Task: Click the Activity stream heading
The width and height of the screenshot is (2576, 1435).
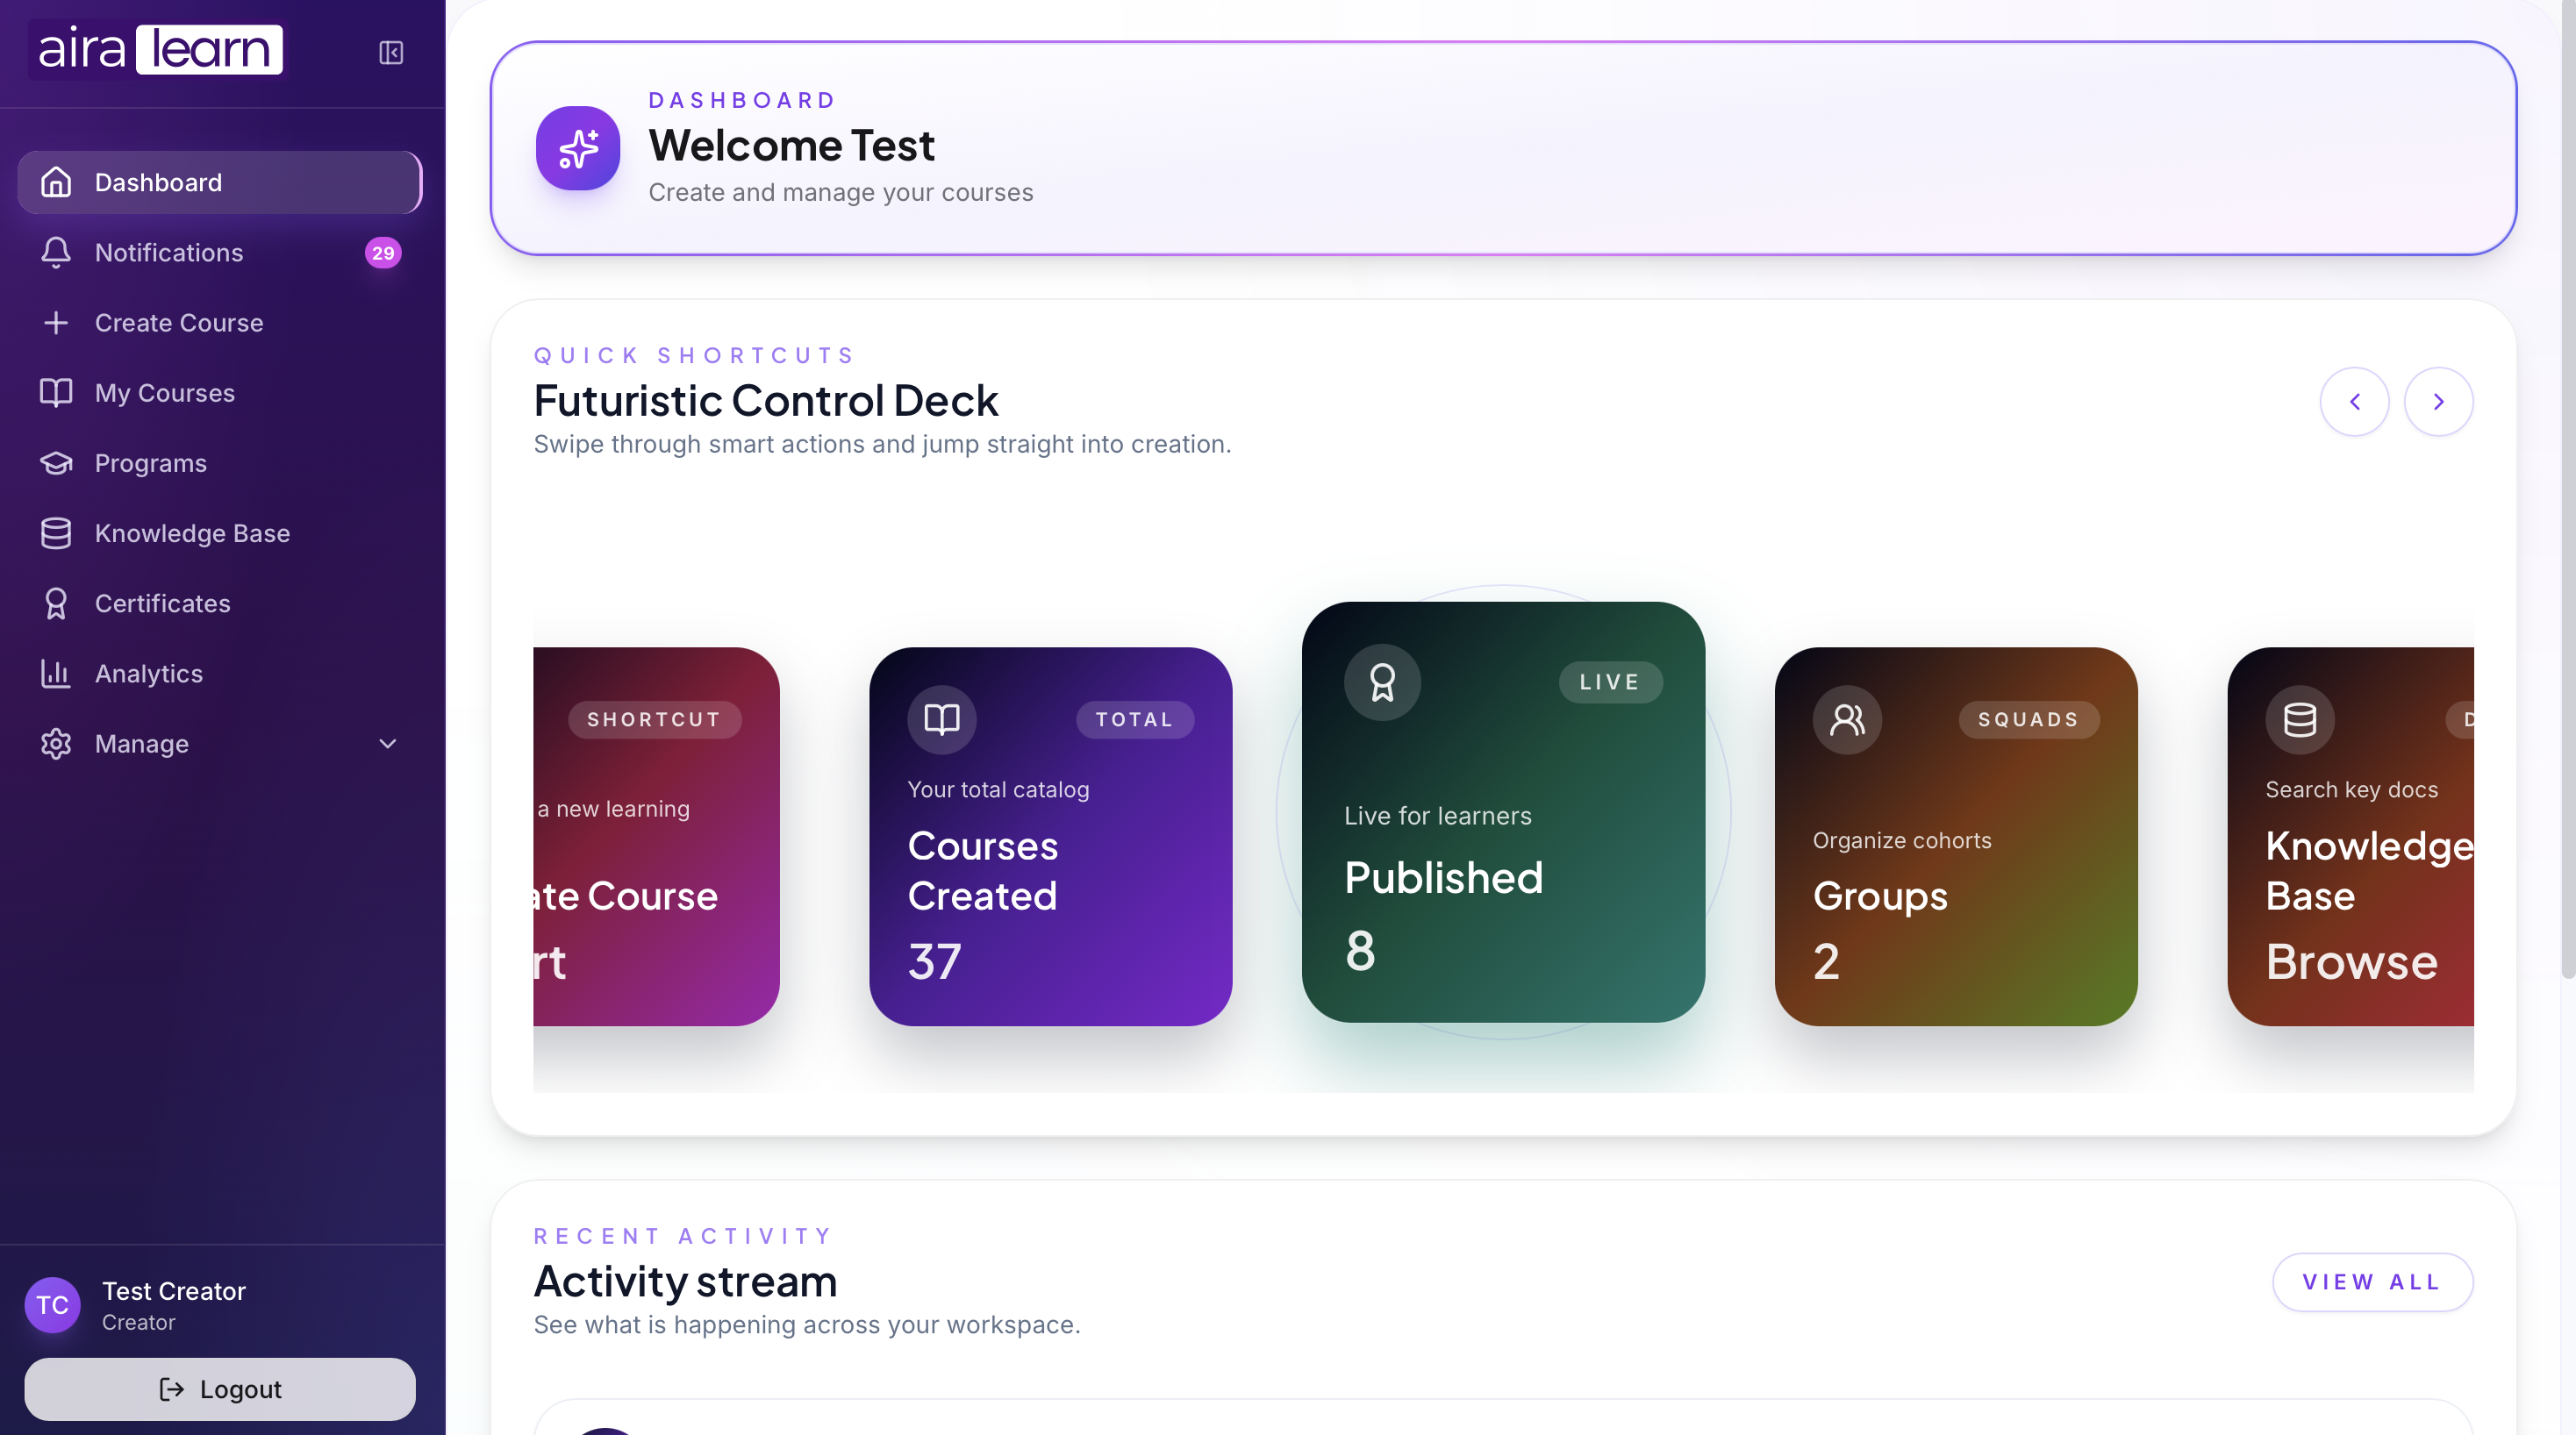Action: pyautogui.click(x=685, y=1281)
